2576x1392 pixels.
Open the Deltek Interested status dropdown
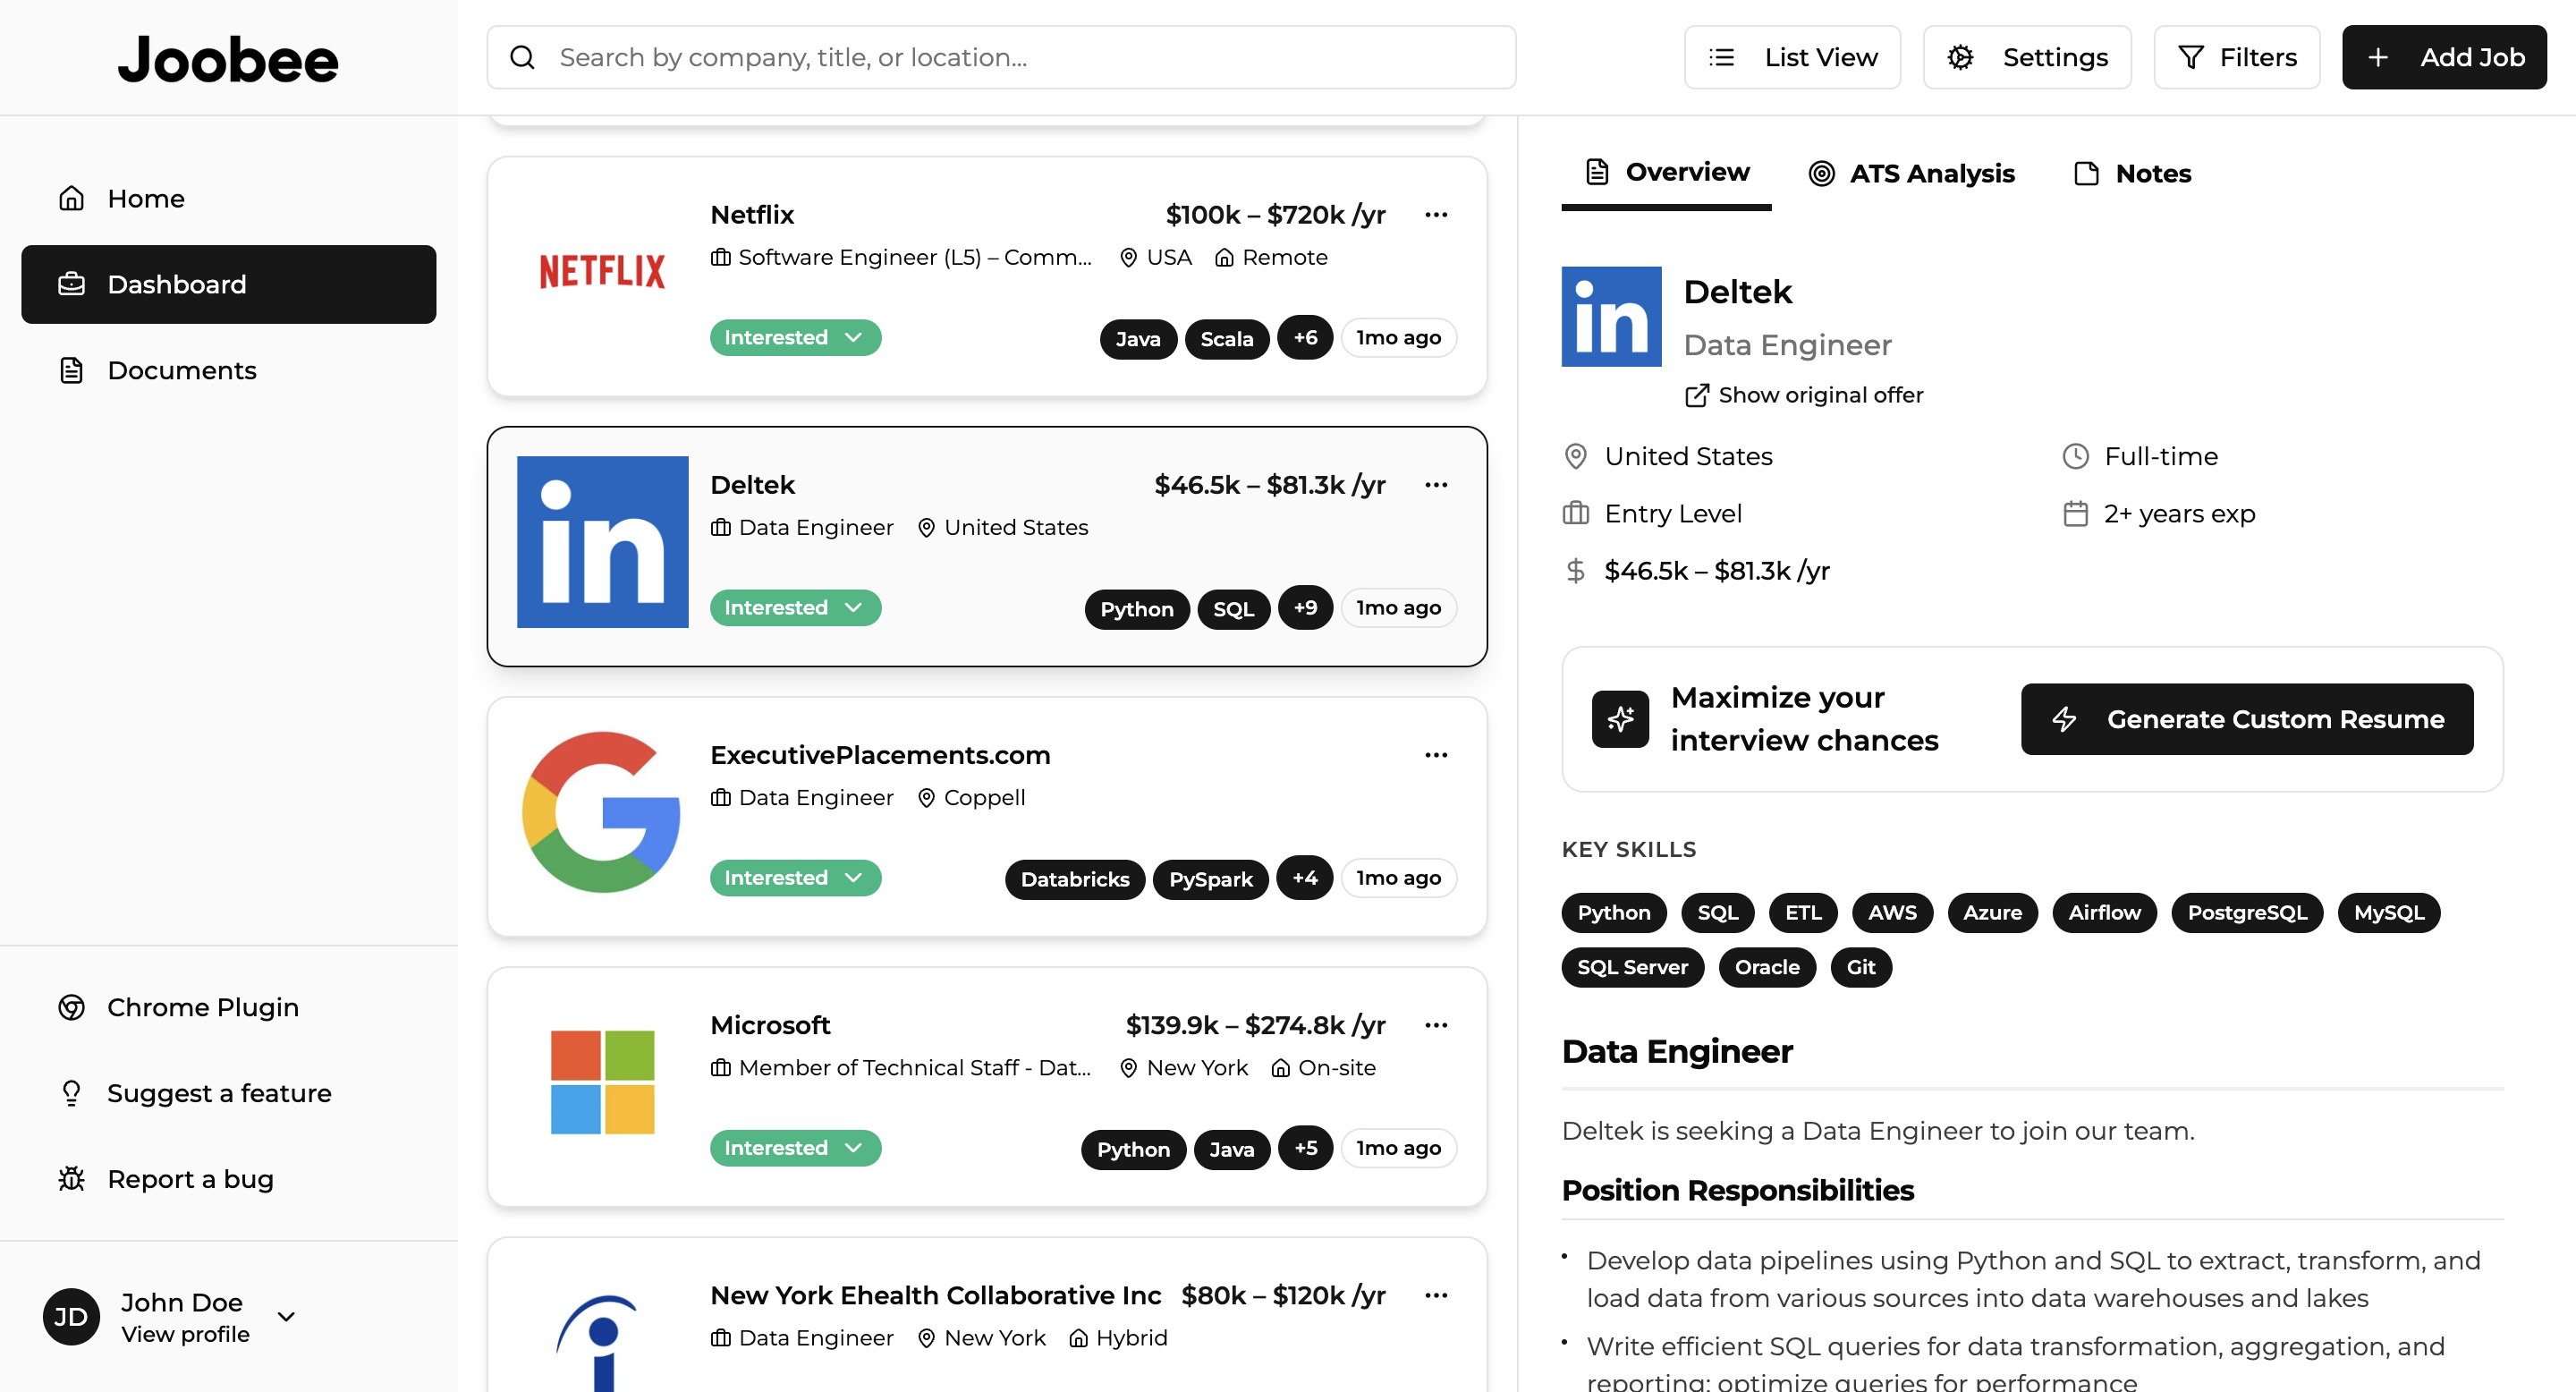[x=795, y=608]
